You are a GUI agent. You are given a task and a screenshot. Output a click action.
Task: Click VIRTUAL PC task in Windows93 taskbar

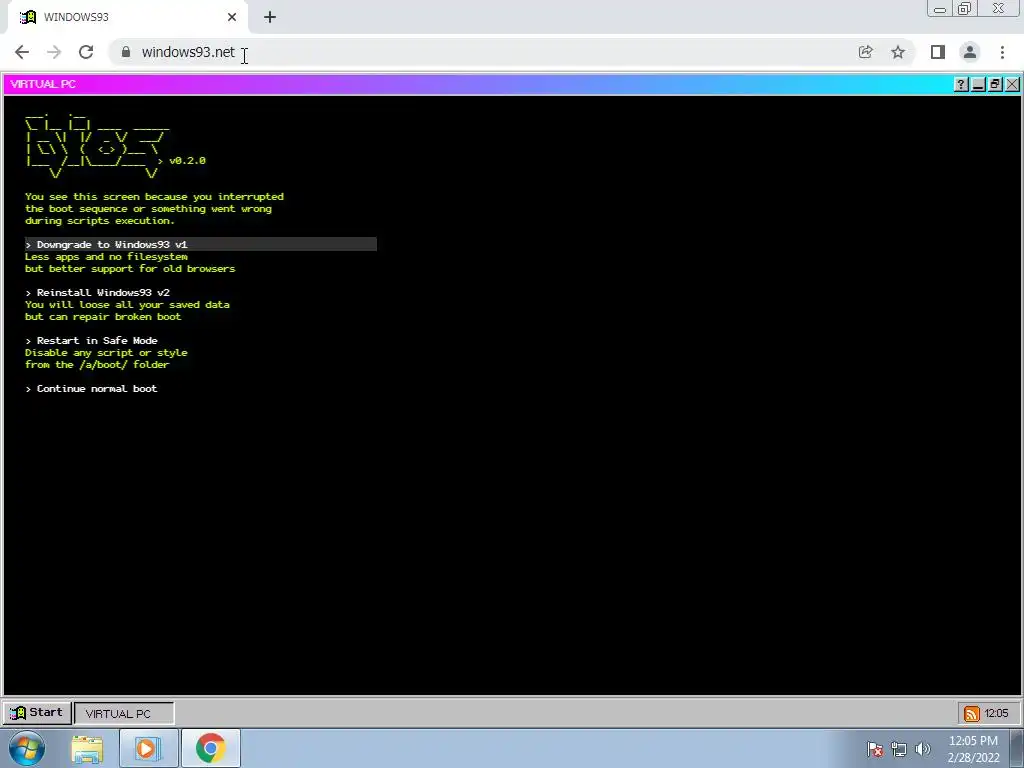coord(124,713)
